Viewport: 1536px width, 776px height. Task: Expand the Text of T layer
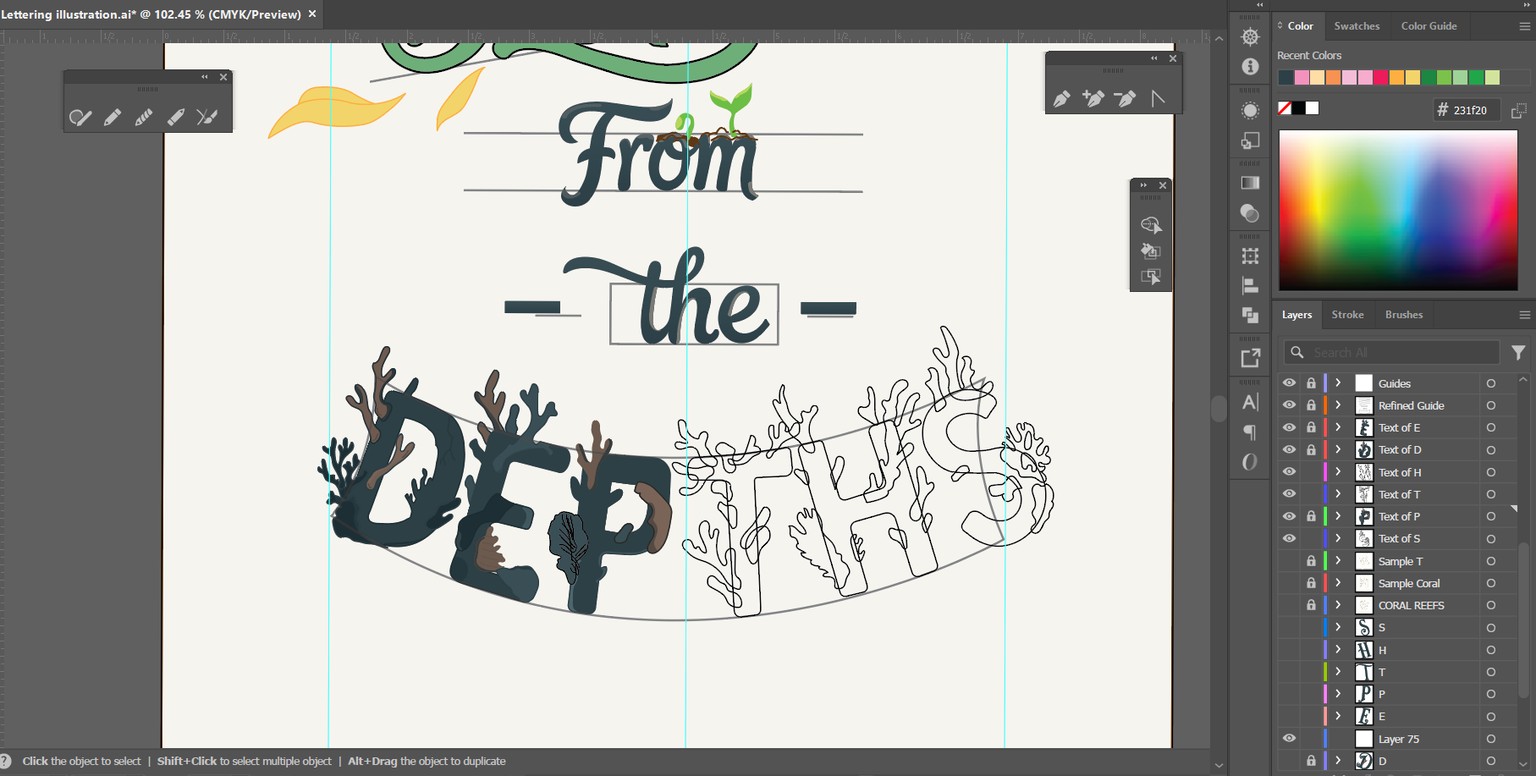(1338, 494)
